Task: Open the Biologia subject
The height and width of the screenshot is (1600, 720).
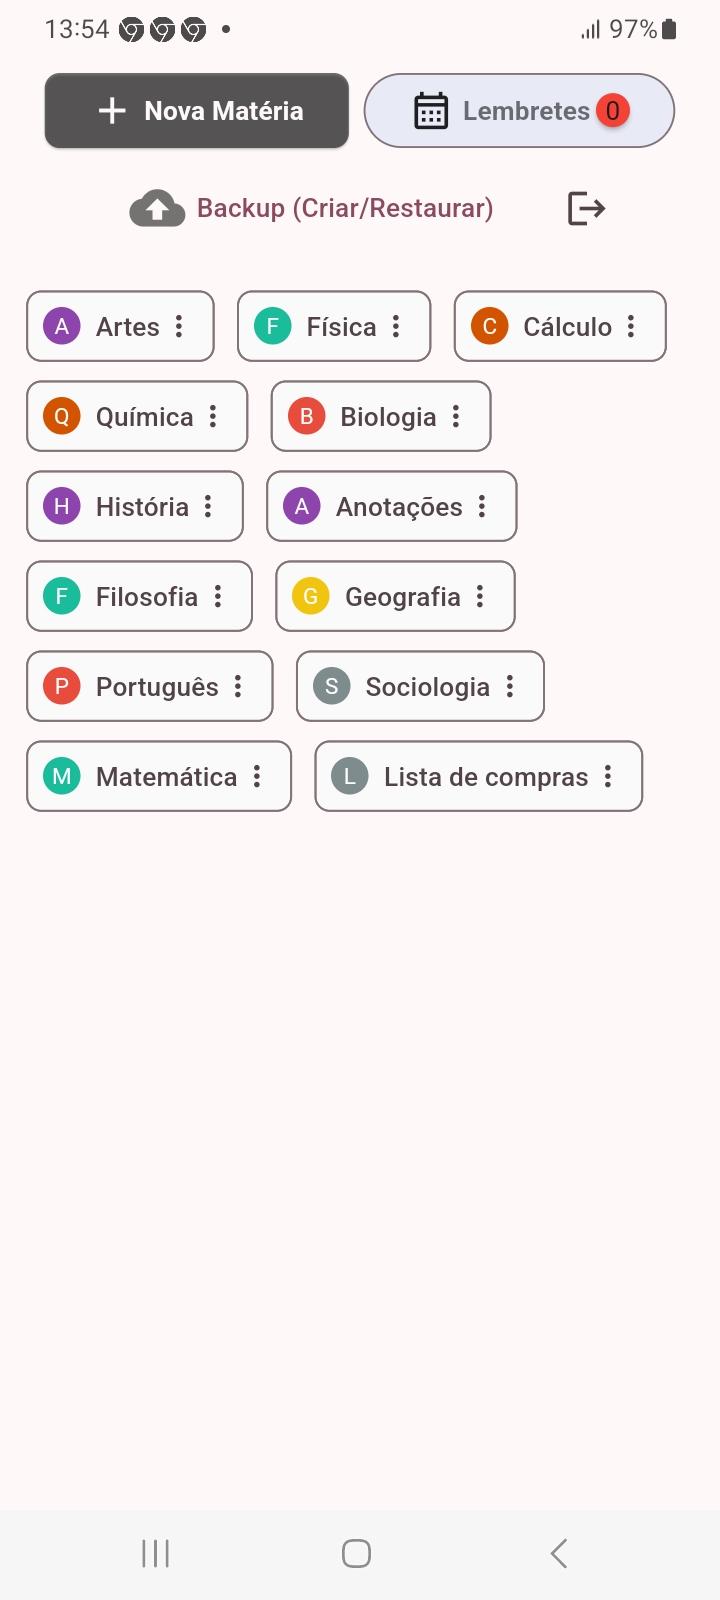Action: 387,417
